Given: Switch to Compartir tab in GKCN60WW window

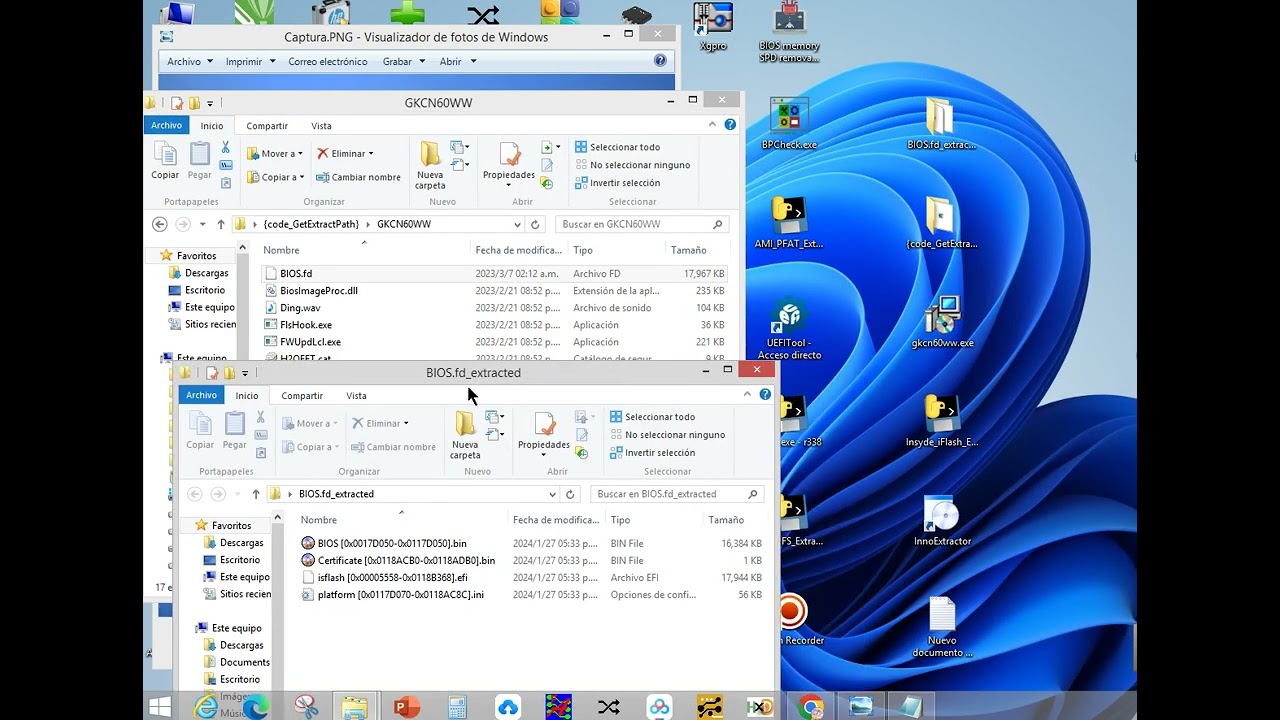Looking at the screenshot, I should pyautogui.click(x=267, y=126).
